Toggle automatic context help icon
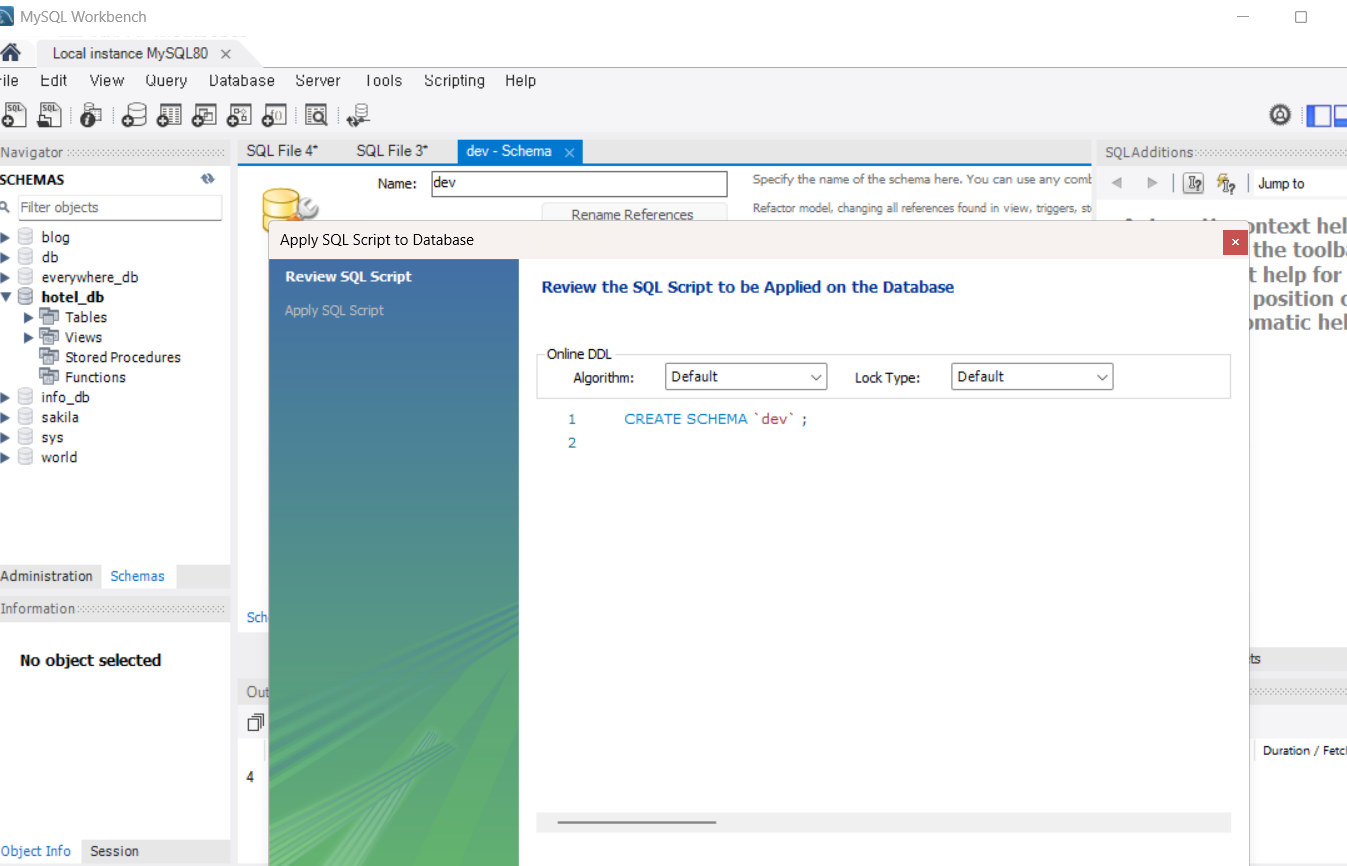Screen dimensions: 1347x866 point(1226,183)
